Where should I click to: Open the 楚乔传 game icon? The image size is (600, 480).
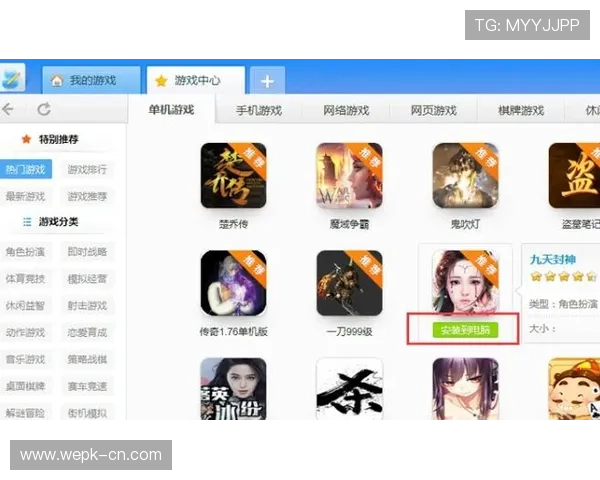tap(233, 176)
